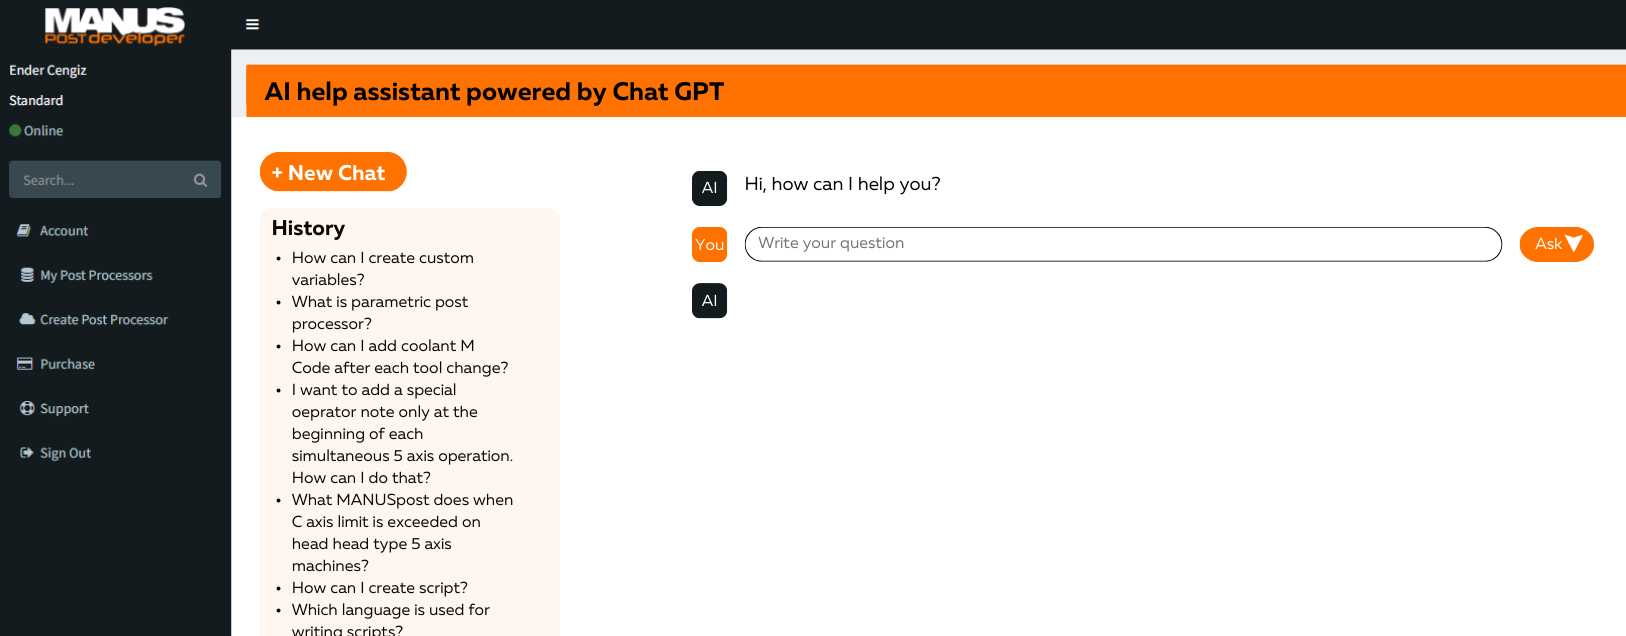Click the Purchase credit card icon
The height and width of the screenshot is (636, 1626).
25,364
